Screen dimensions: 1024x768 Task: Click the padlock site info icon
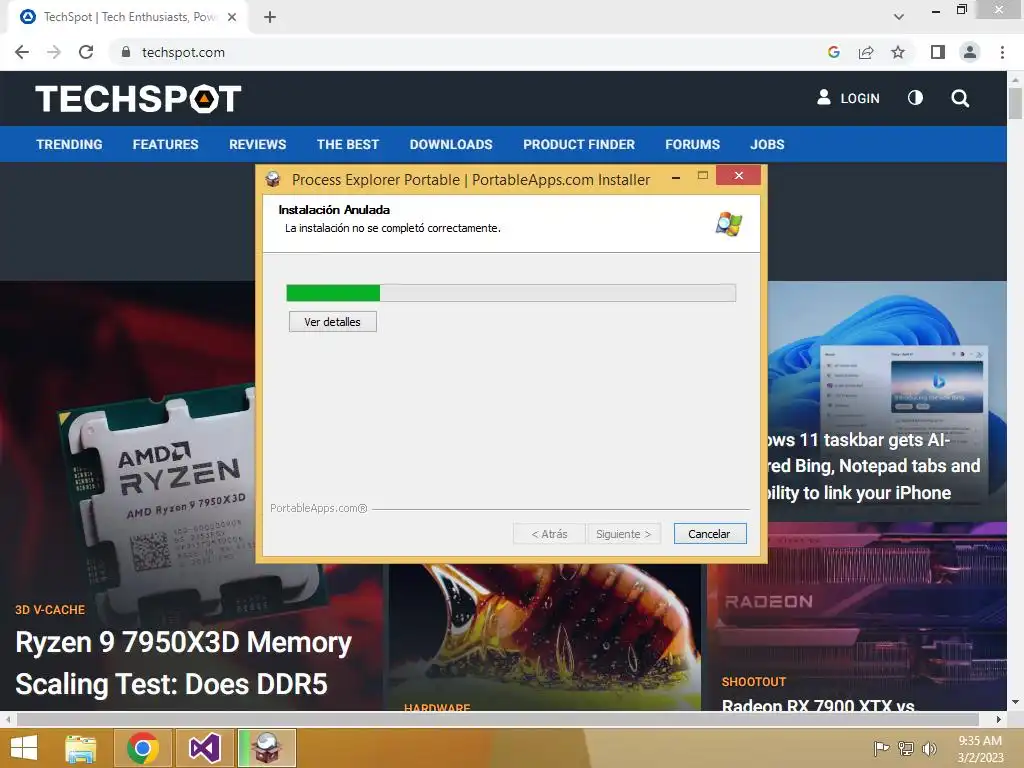click(126, 52)
